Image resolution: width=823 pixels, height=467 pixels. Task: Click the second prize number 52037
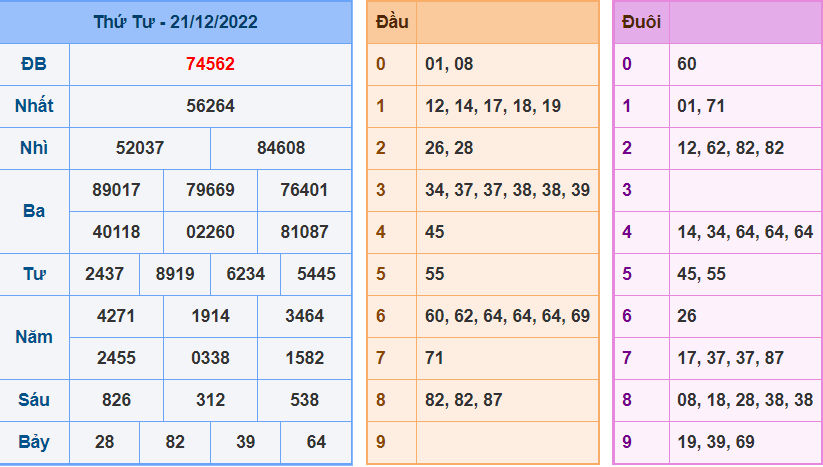140,148
